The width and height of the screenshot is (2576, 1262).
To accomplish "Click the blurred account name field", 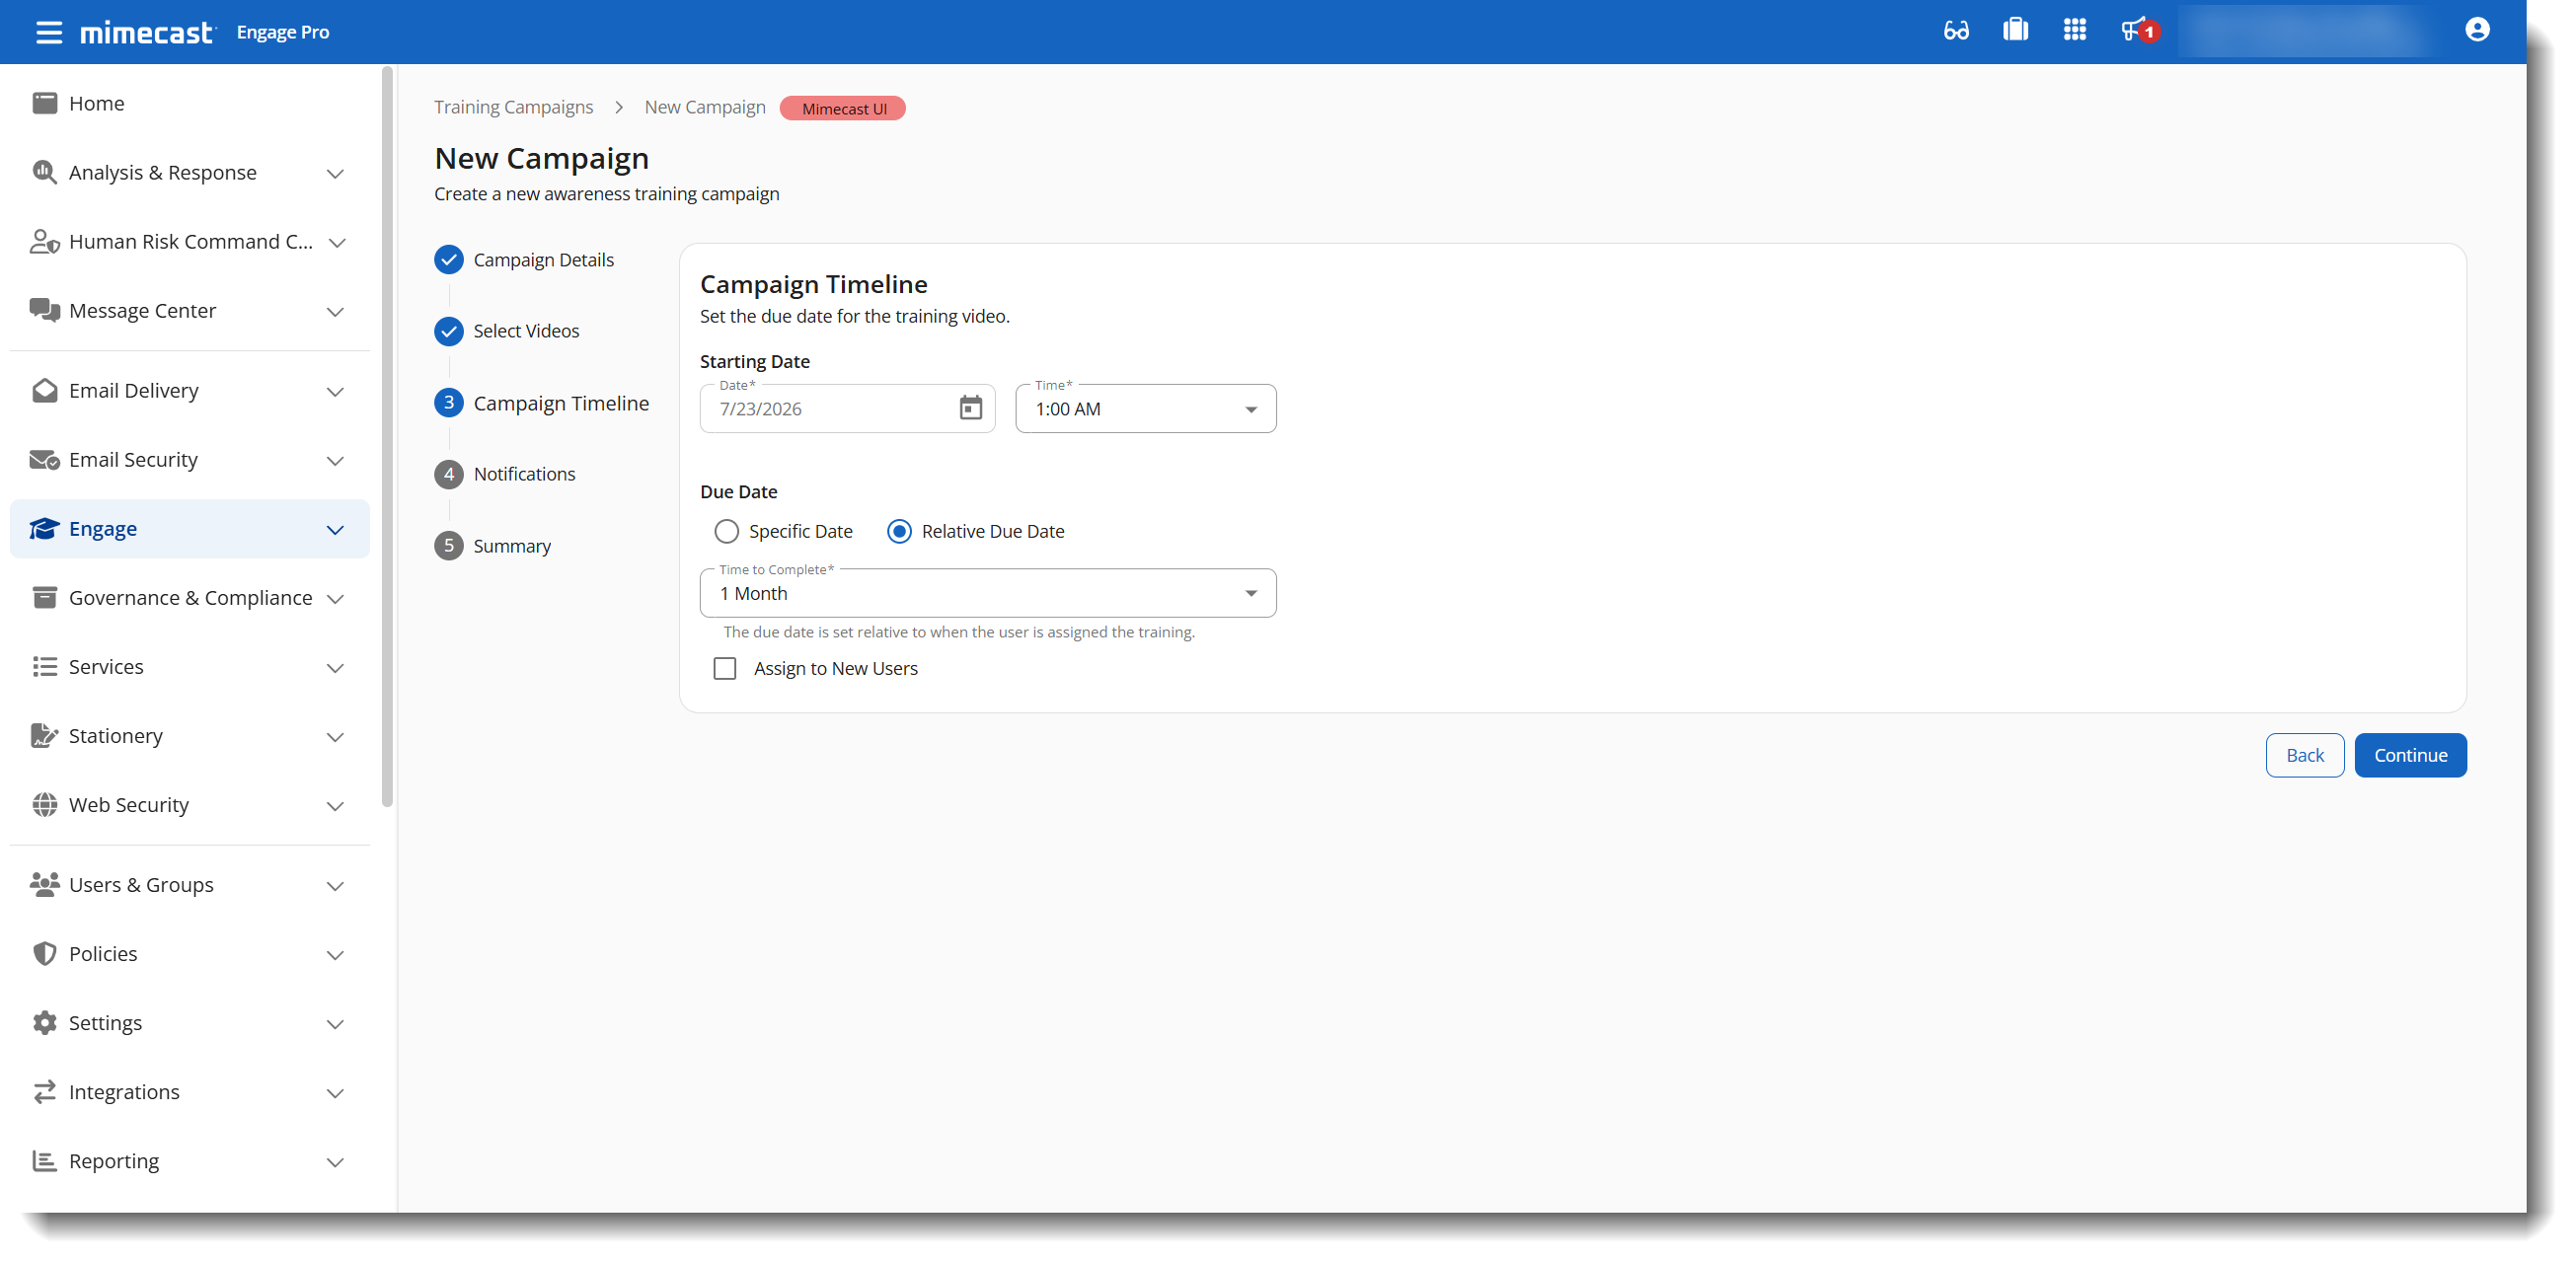I will pos(2303,30).
